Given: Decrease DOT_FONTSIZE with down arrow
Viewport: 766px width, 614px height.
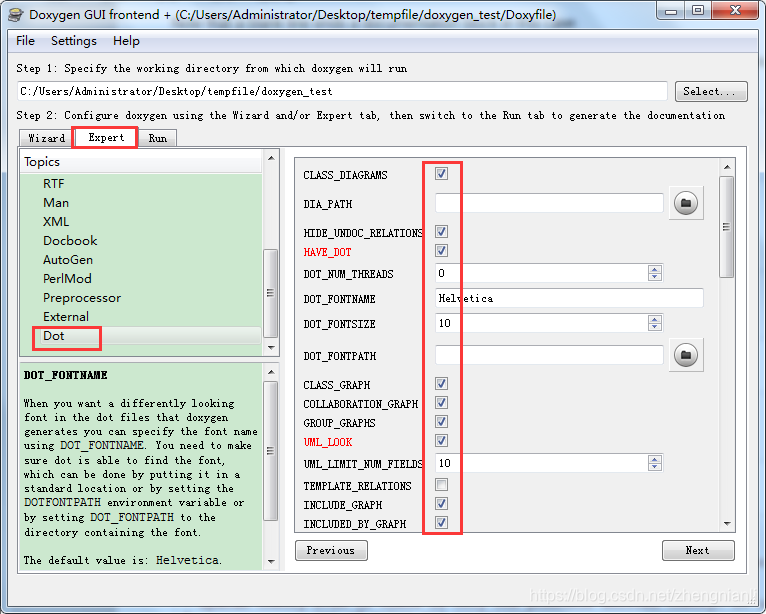Looking at the screenshot, I should coord(655,327).
